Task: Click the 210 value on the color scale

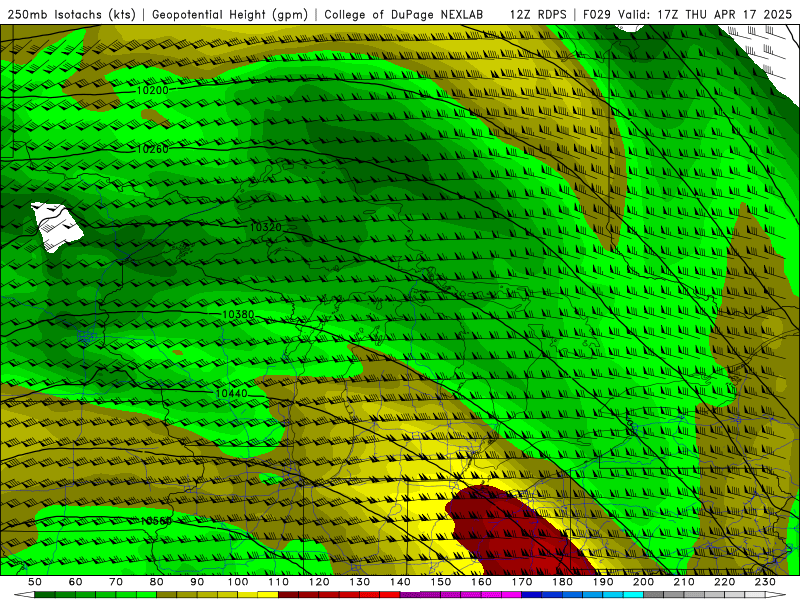Action: click(684, 582)
